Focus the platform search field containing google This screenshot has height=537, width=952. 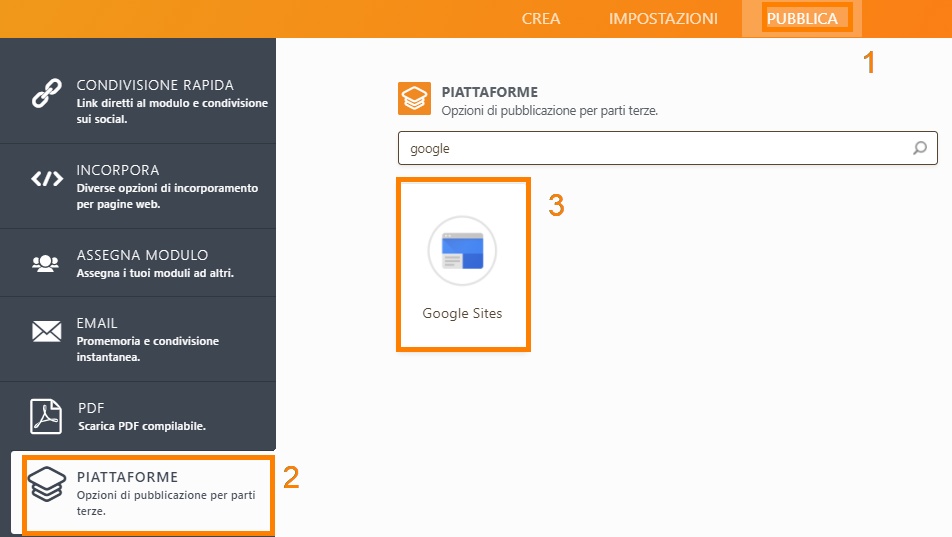pyautogui.click(x=650, y=148)
